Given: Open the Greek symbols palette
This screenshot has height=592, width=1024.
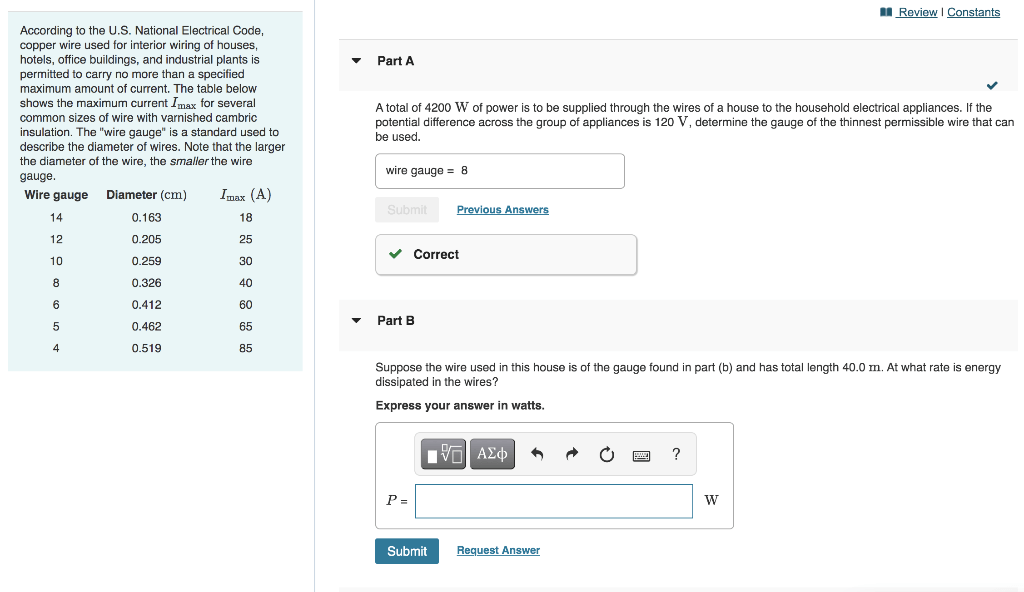Looking at the screenshot, I should pos(493,455).
